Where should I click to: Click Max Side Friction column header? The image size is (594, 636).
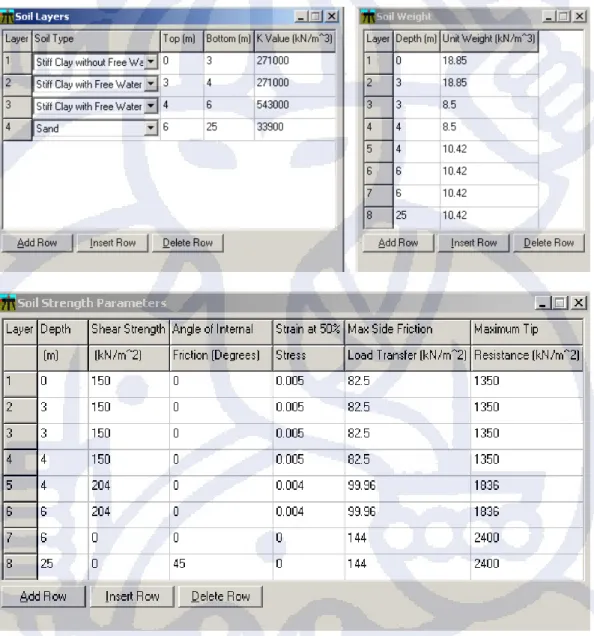[407, 345]
